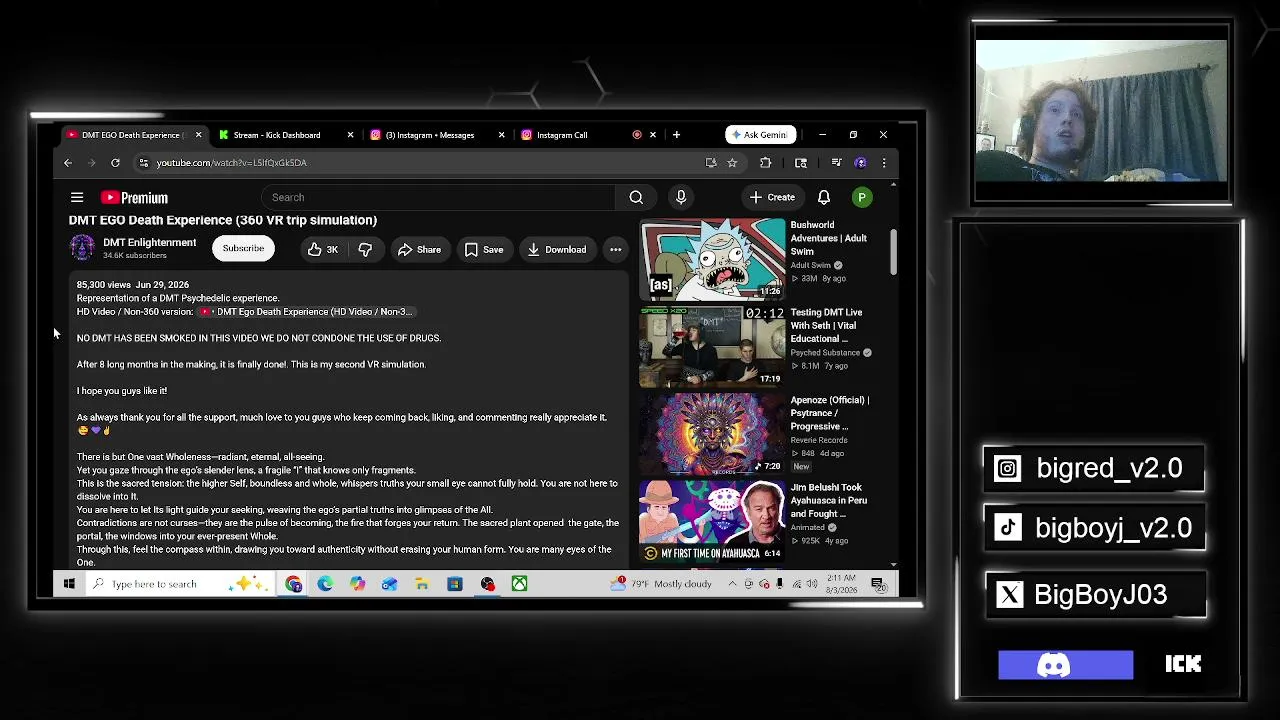
Task: Like the video with thumbs up
Action: [x=323, y=250]
